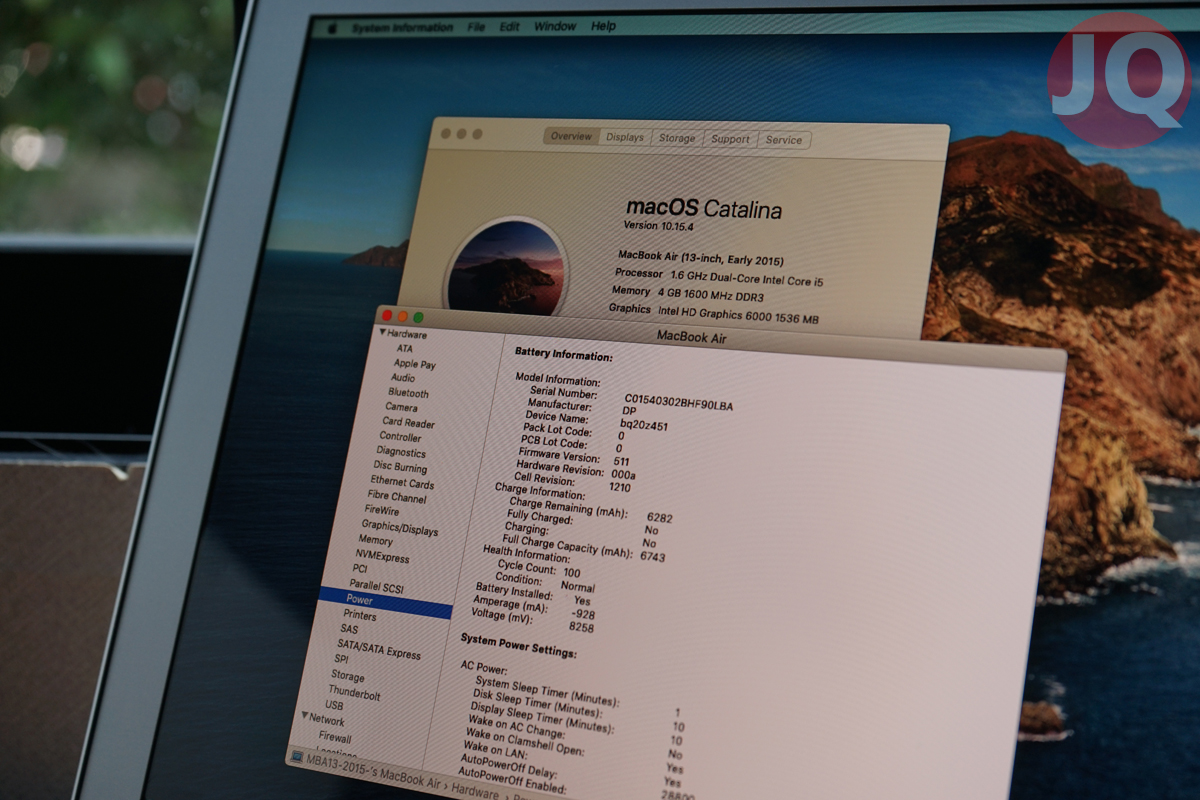This screenshot has height=800, width=1200.
Task: Switch to the Storage tab
Action: [x=677, y=138]
